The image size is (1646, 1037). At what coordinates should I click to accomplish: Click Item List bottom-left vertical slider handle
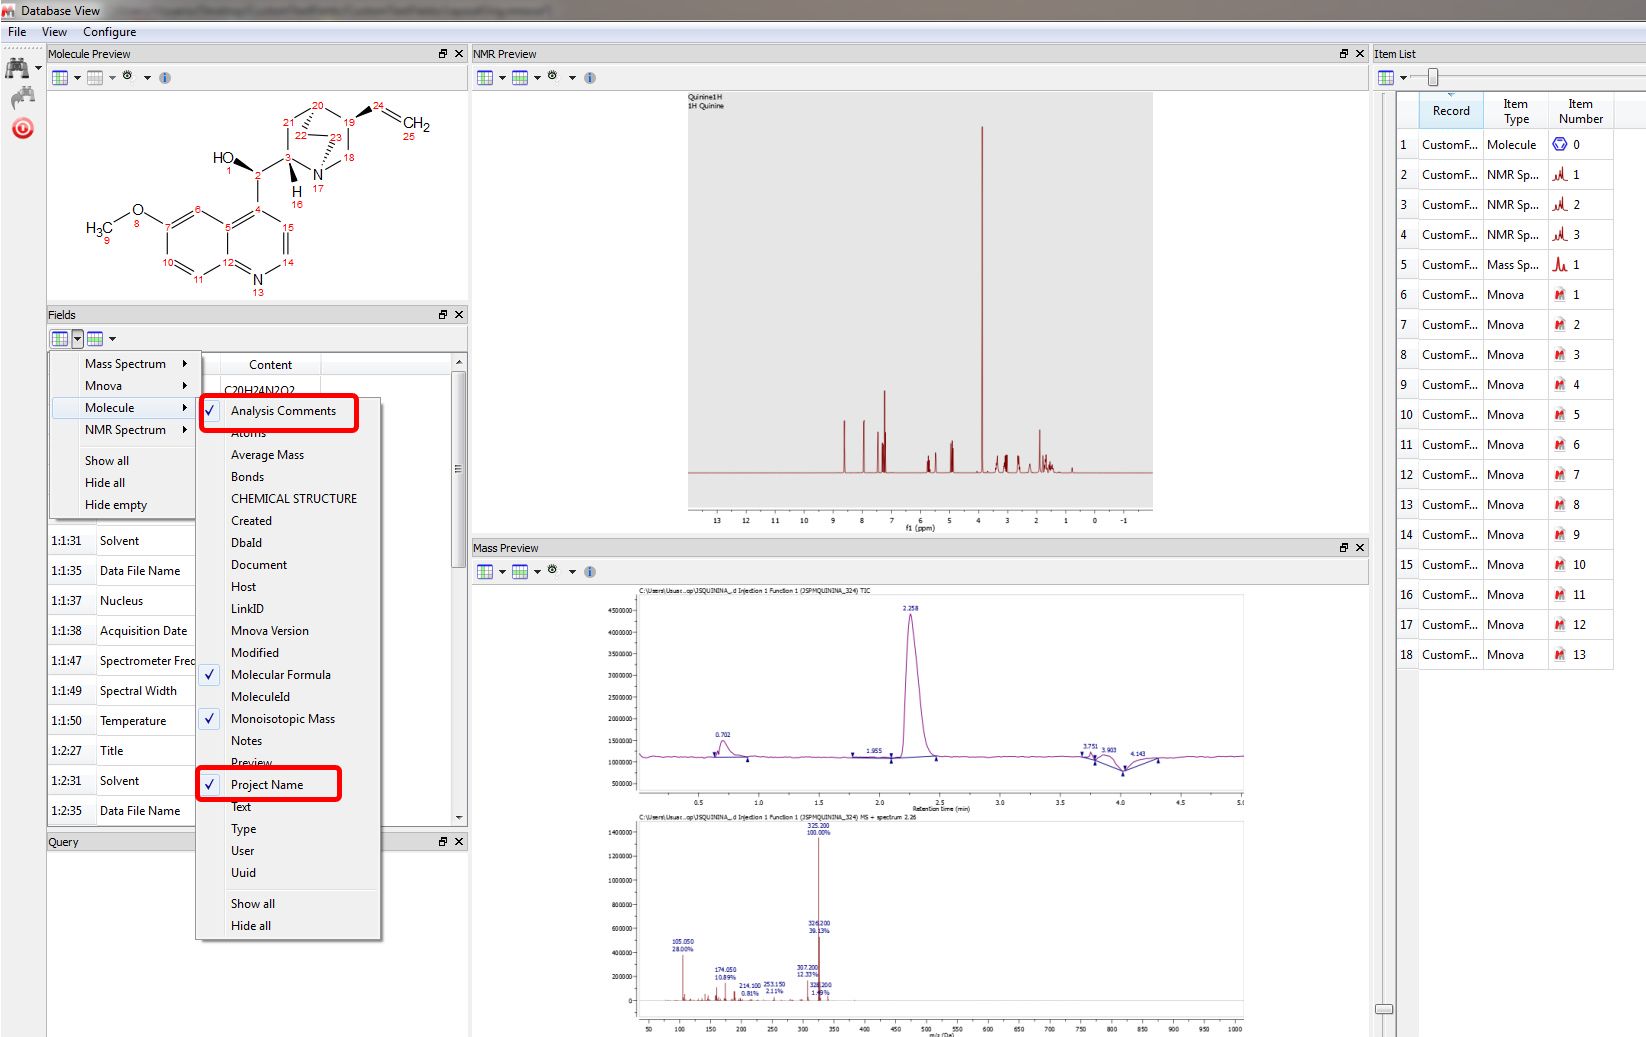click(1384, 1009)
